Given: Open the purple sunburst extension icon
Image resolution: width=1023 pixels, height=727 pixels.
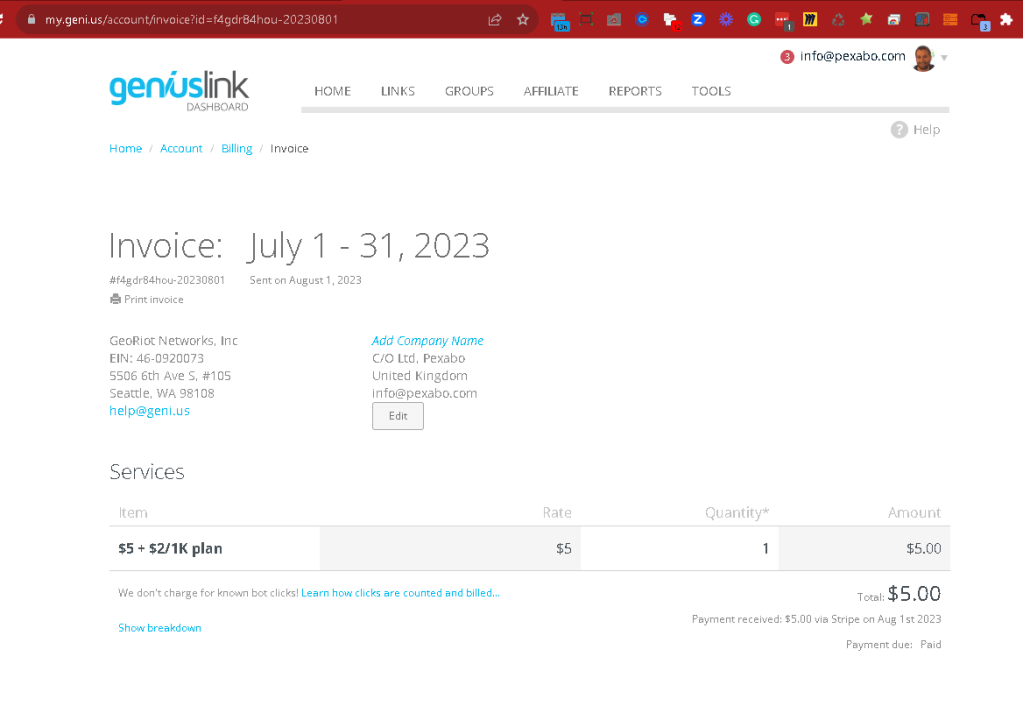Looking at the screenshot, I should pos(726,20).
